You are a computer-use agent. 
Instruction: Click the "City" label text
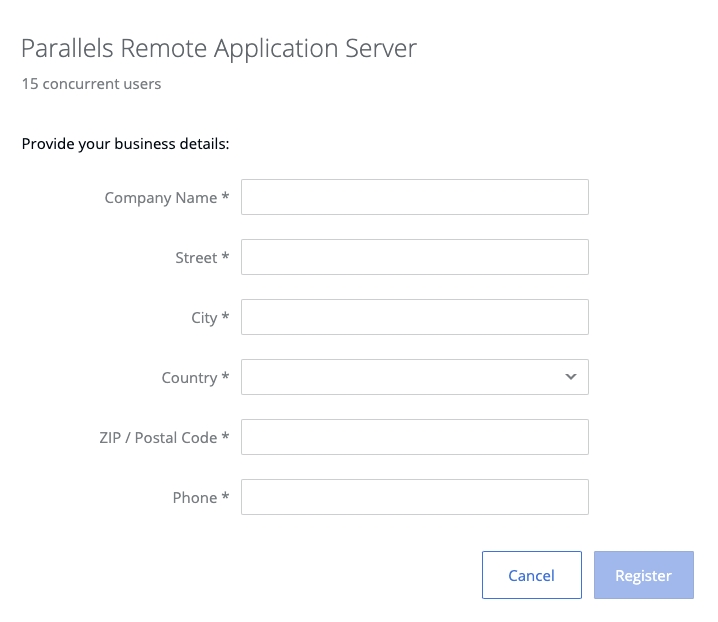[204, 318]
